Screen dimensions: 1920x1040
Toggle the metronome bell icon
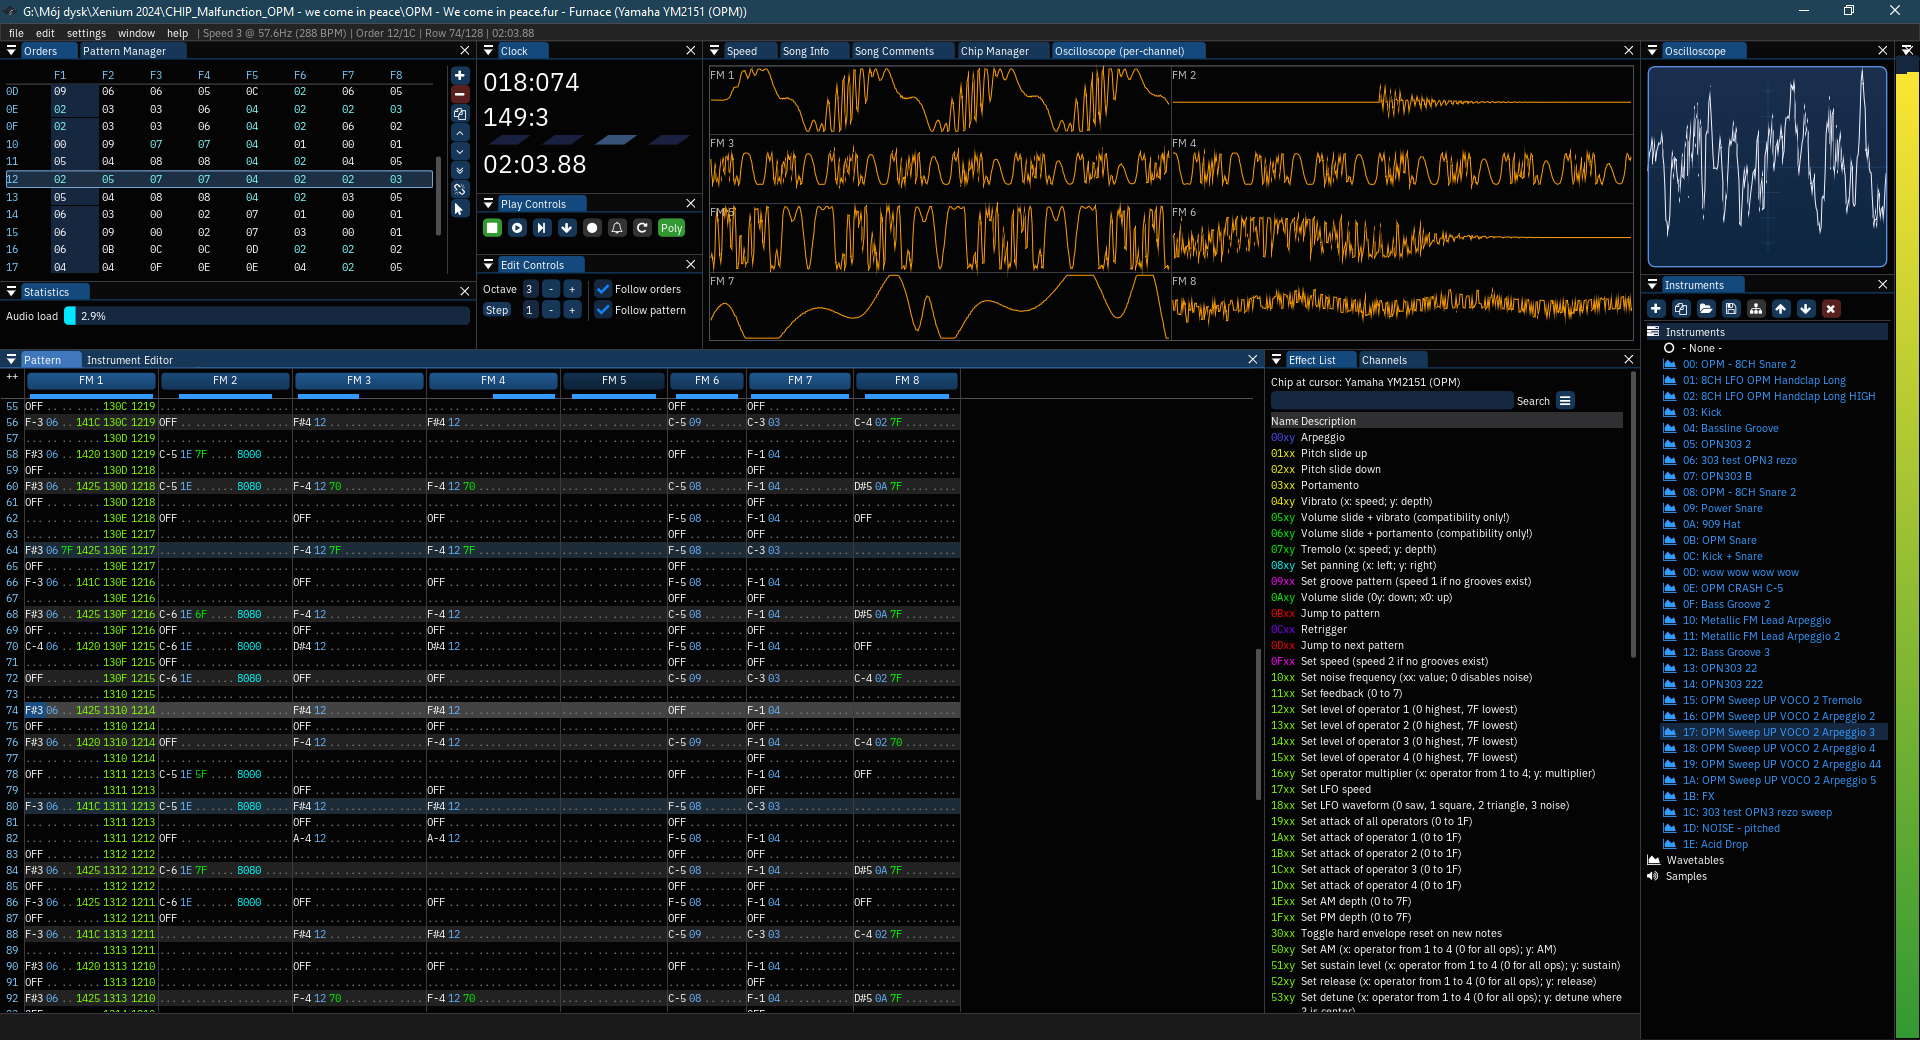[x=617, y=228]
